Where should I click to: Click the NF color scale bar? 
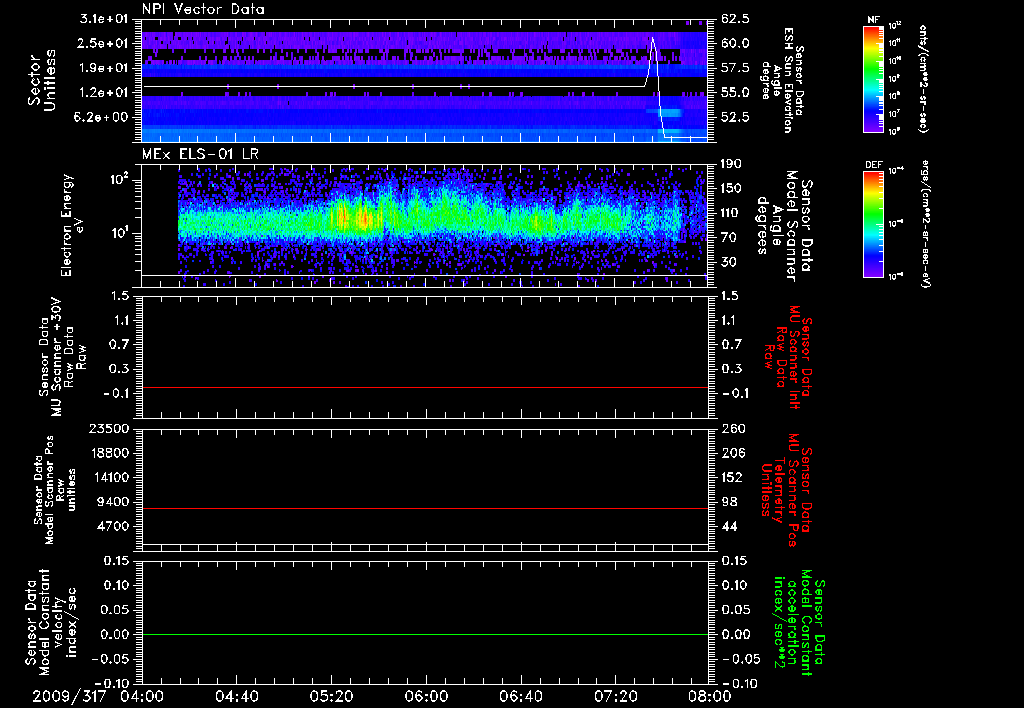(872, 79)
